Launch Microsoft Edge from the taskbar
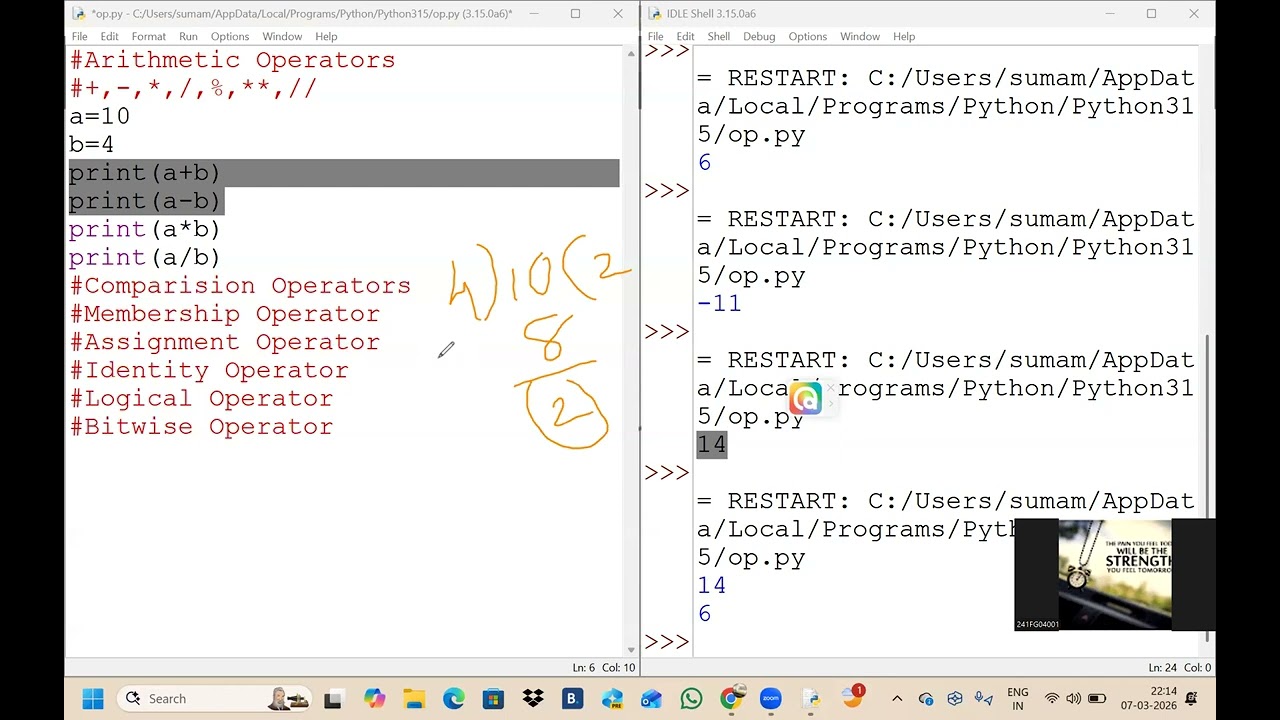Image resolution: width=1280 pixels, height=720 pixels. click(x=453, y=698)
